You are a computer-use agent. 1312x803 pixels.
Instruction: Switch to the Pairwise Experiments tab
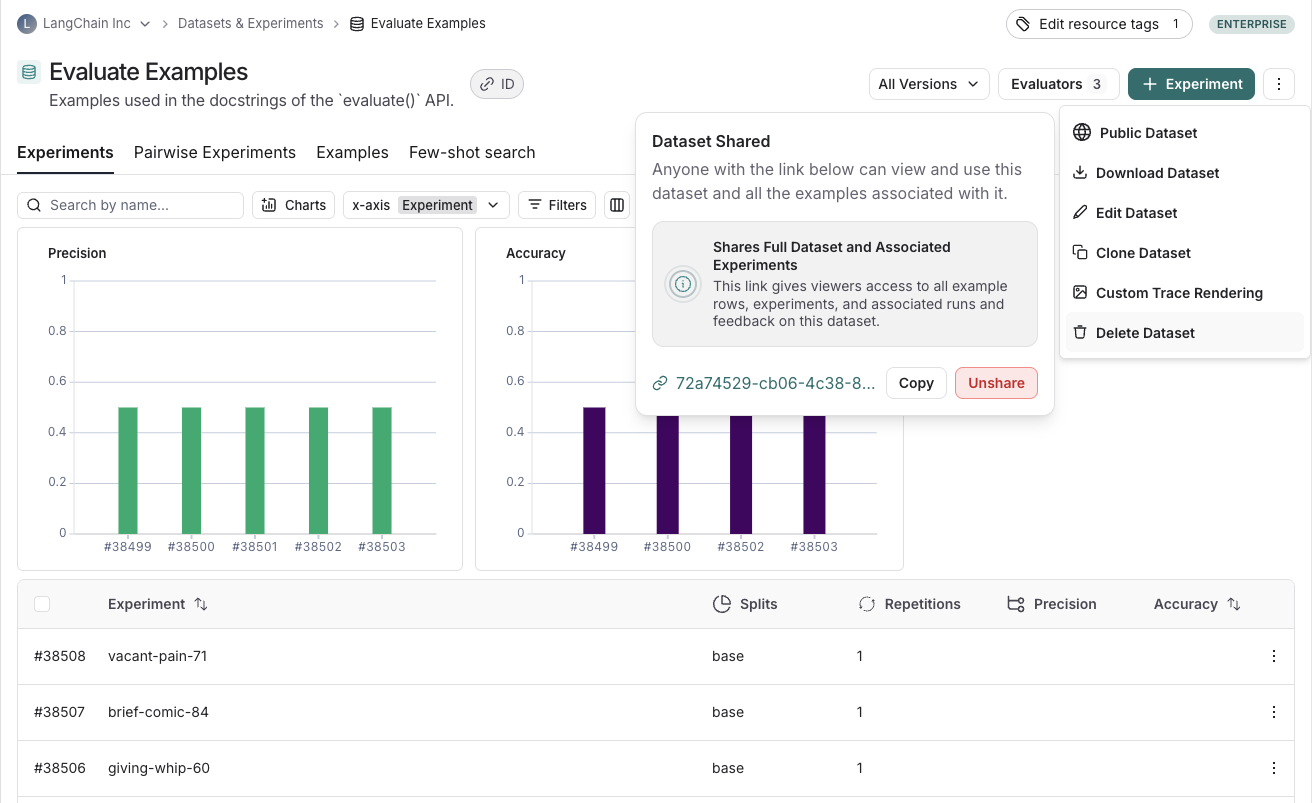coord(214,152)
